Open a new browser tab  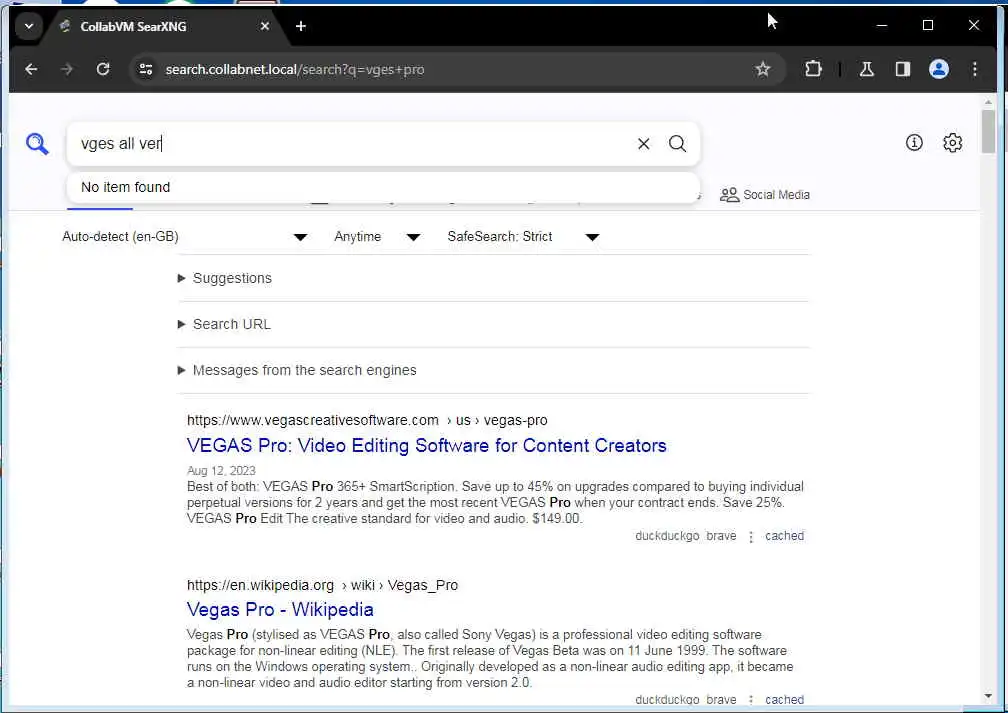tap(300, 26)
